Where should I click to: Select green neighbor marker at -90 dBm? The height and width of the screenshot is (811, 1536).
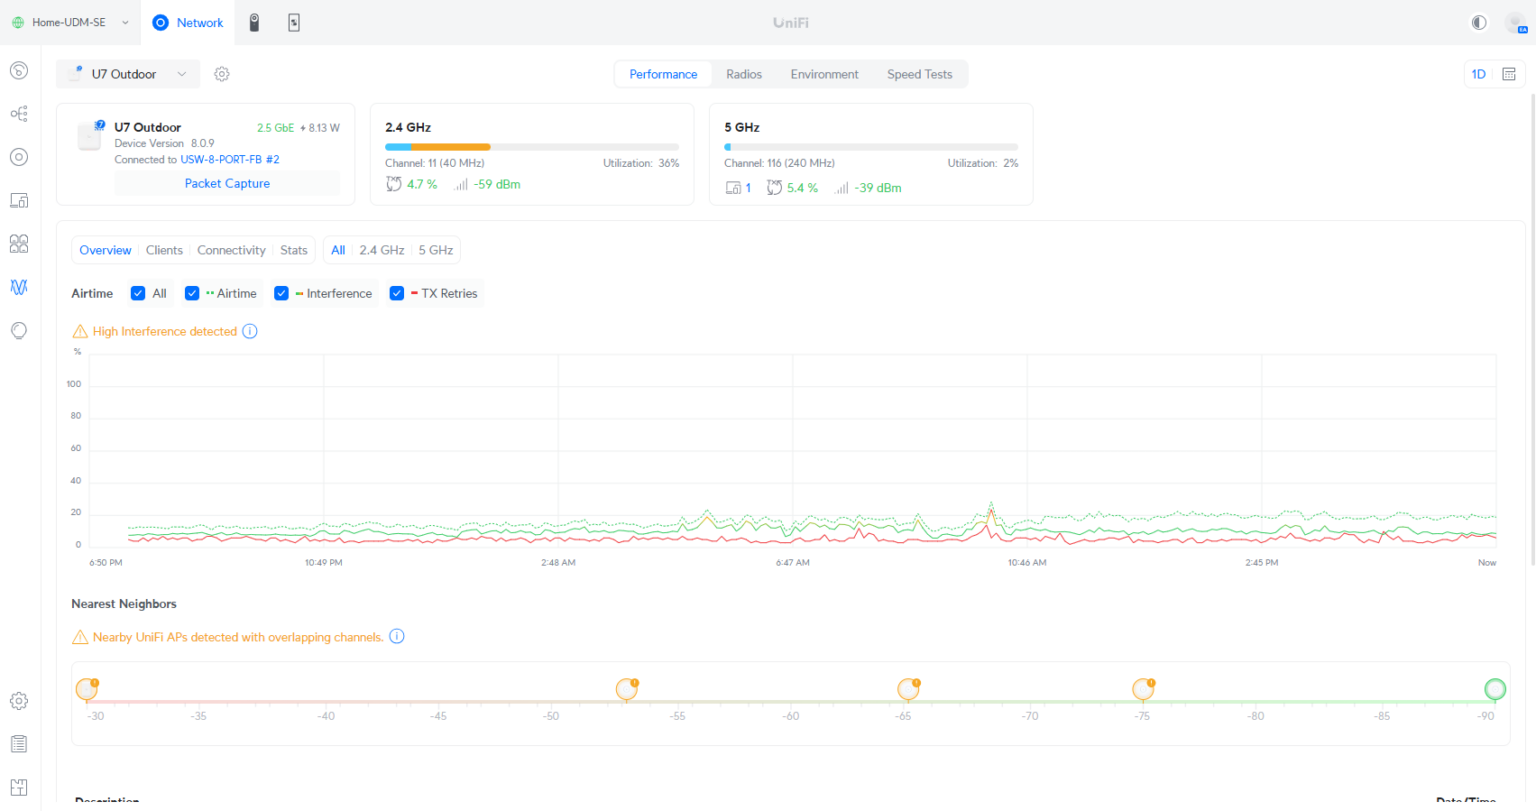pos(1495,689)
